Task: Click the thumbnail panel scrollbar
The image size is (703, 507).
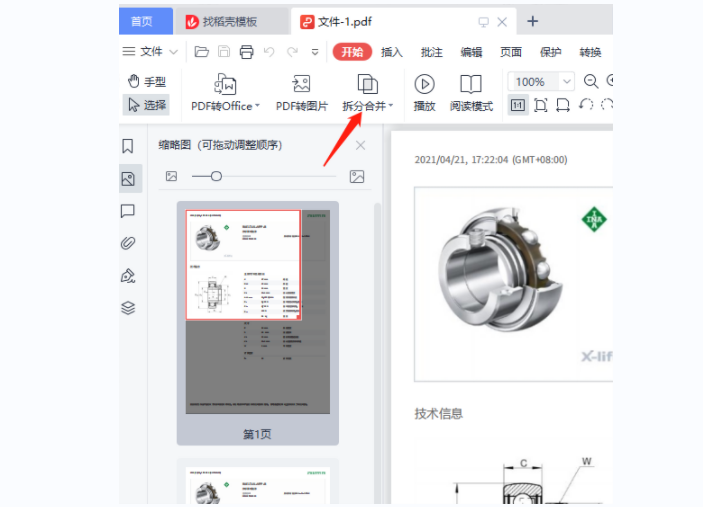Action: click(378, 353)
